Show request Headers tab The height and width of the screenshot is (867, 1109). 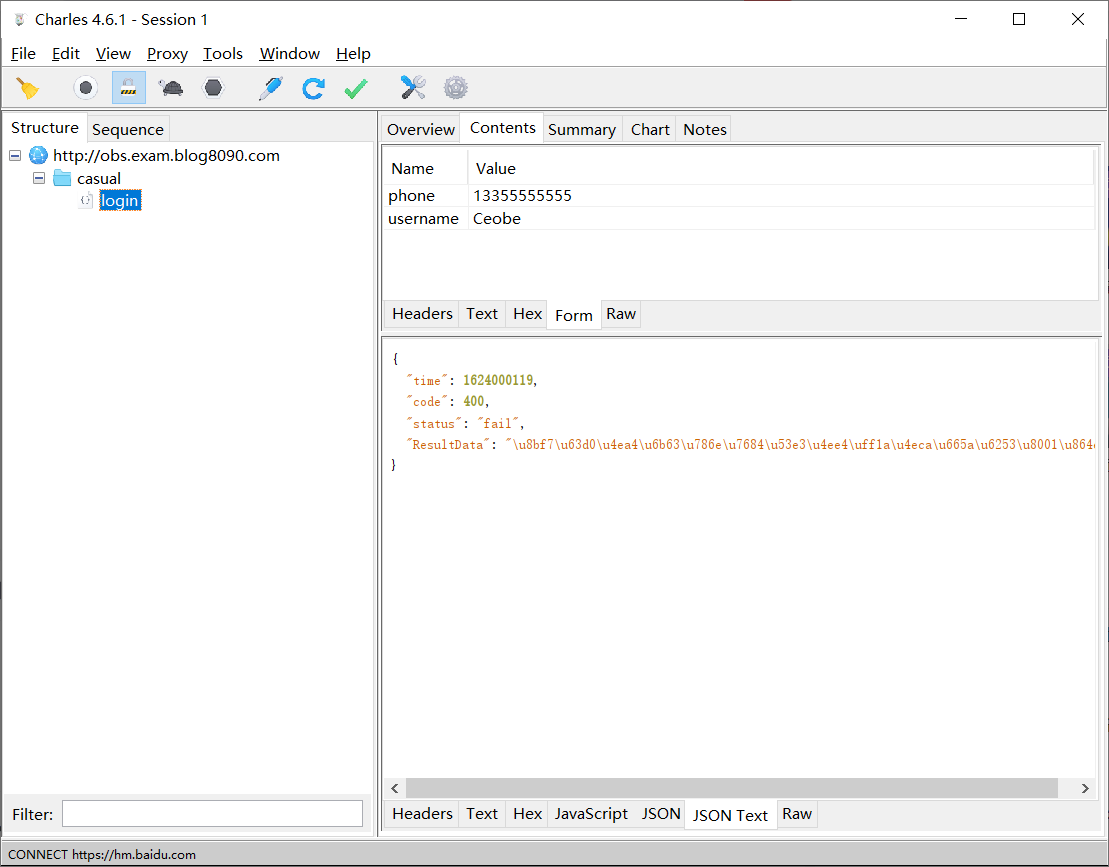tap(422, 314)
